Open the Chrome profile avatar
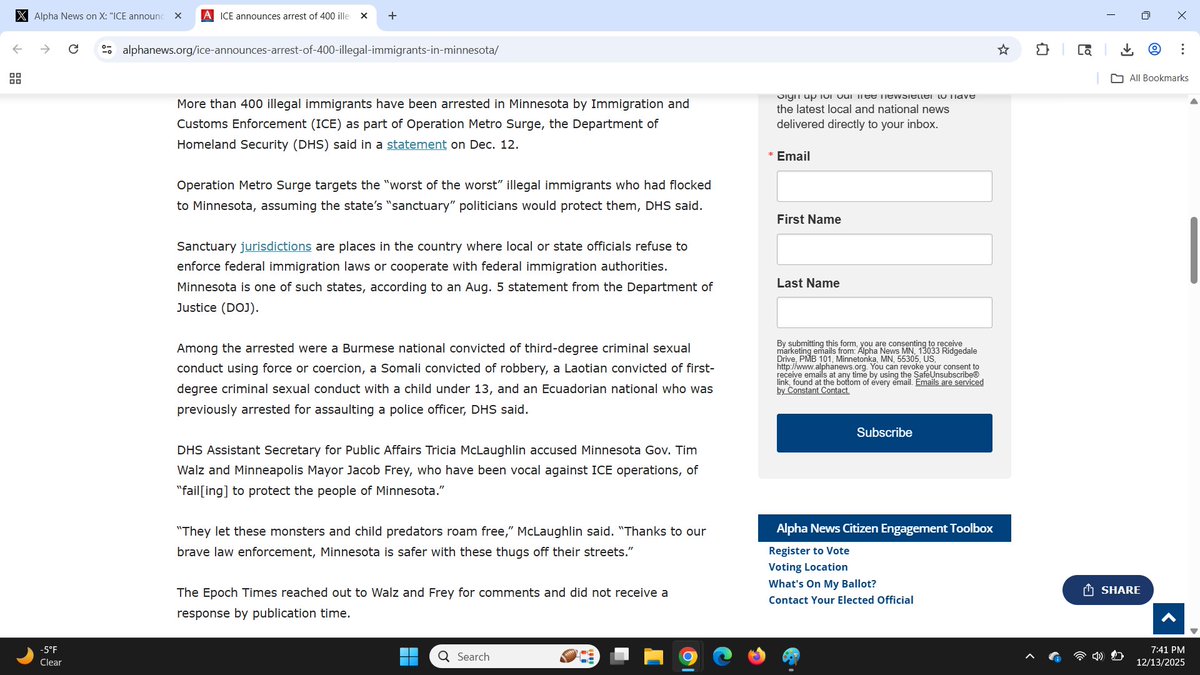Viewport: 1200px width, 675px height. click(1155, 49)
